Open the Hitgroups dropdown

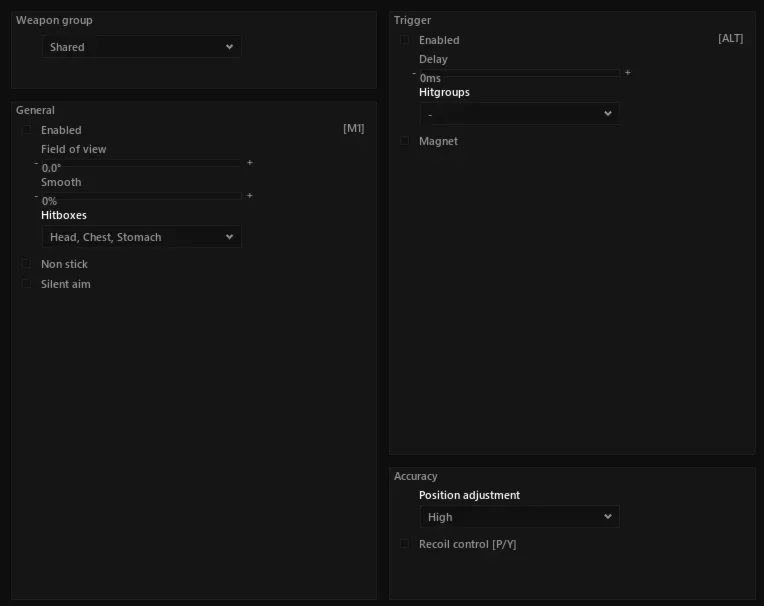(519, 114)
